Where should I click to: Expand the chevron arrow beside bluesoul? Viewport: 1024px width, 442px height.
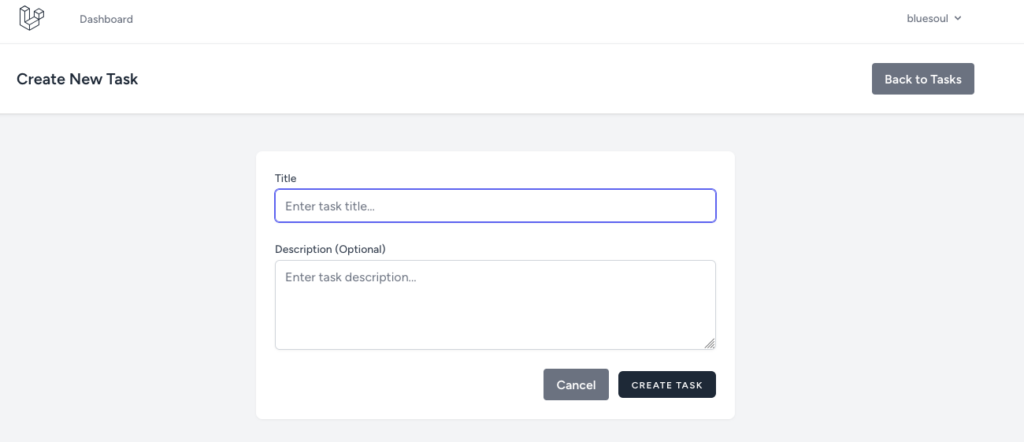click(957, 18)
